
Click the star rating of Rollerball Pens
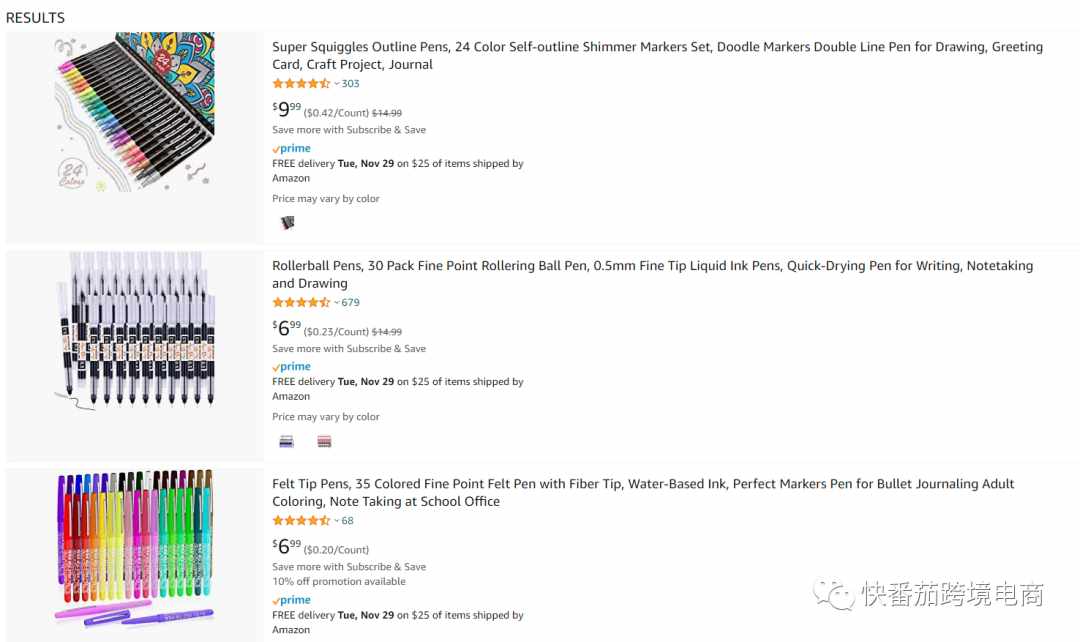(301, 302)
